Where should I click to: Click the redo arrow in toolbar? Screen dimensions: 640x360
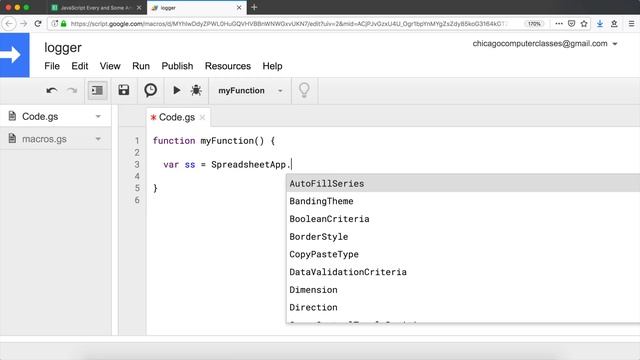[x=72, y=91]
